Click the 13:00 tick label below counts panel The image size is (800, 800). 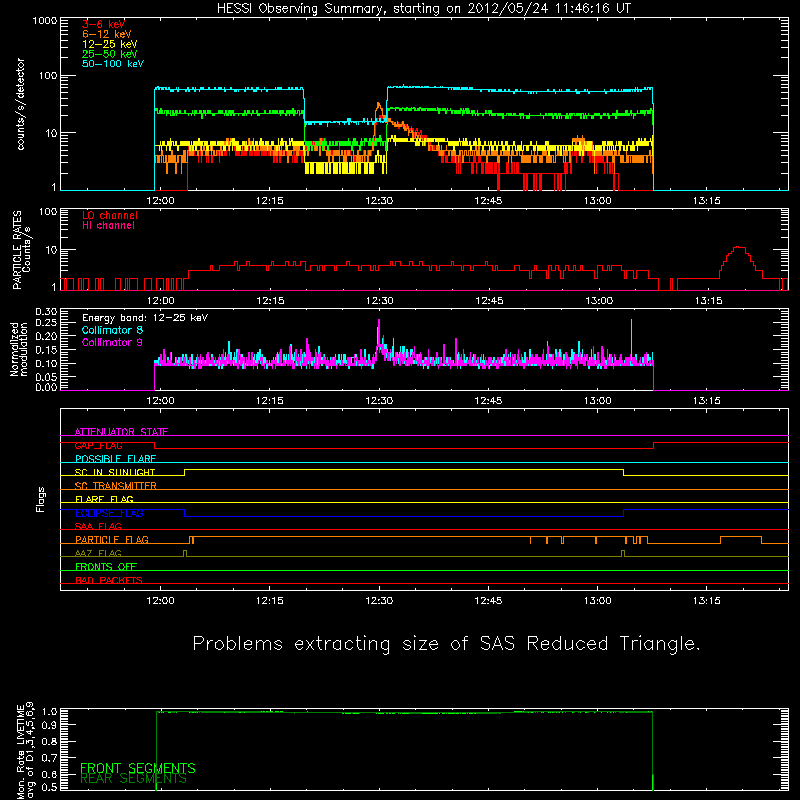coord(597,201)
